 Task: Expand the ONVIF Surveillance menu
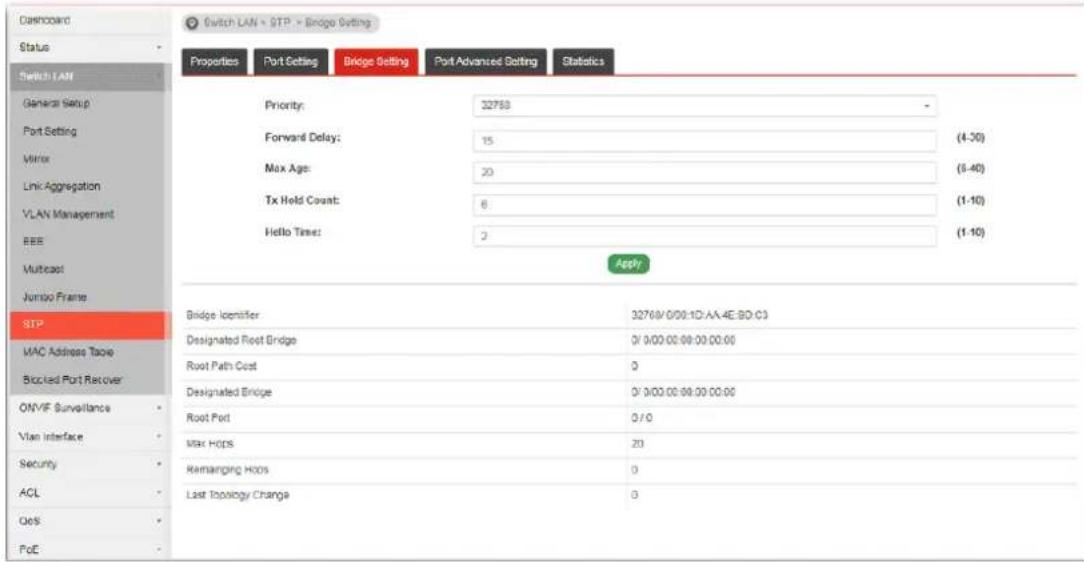(88, 409)
